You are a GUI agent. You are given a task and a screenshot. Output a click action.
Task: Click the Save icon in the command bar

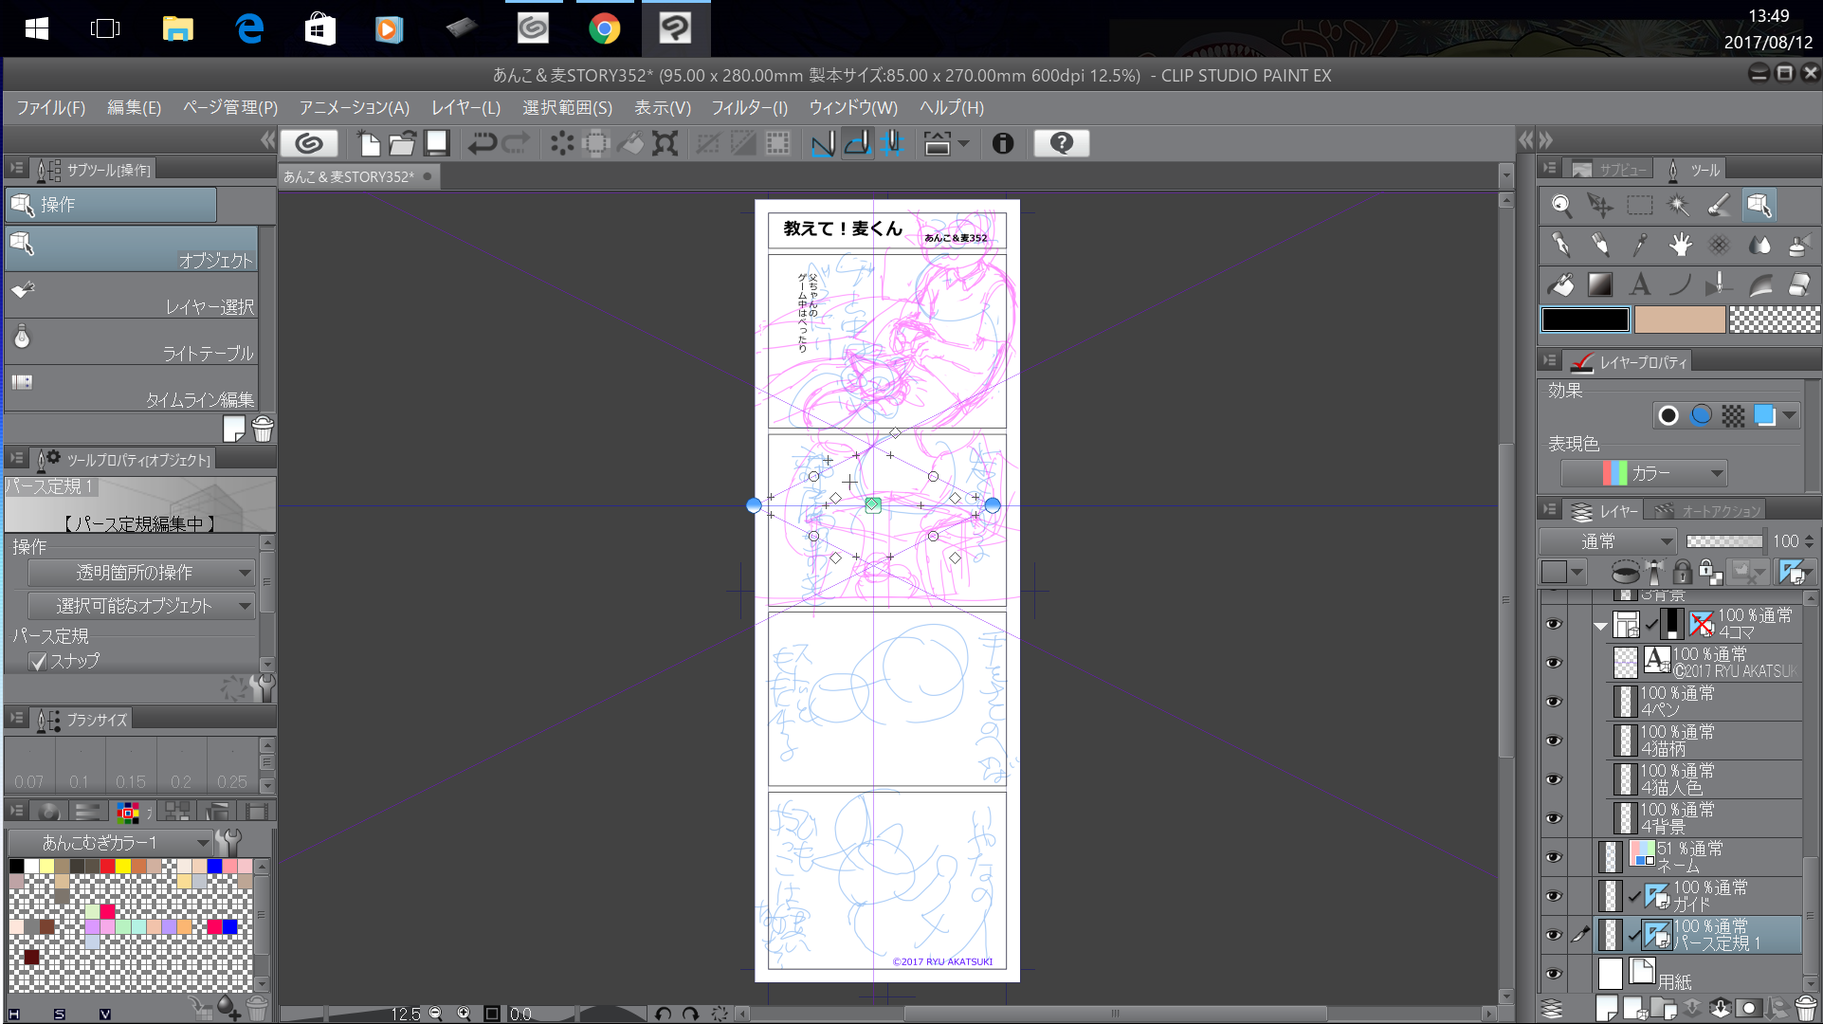[437, 143]
